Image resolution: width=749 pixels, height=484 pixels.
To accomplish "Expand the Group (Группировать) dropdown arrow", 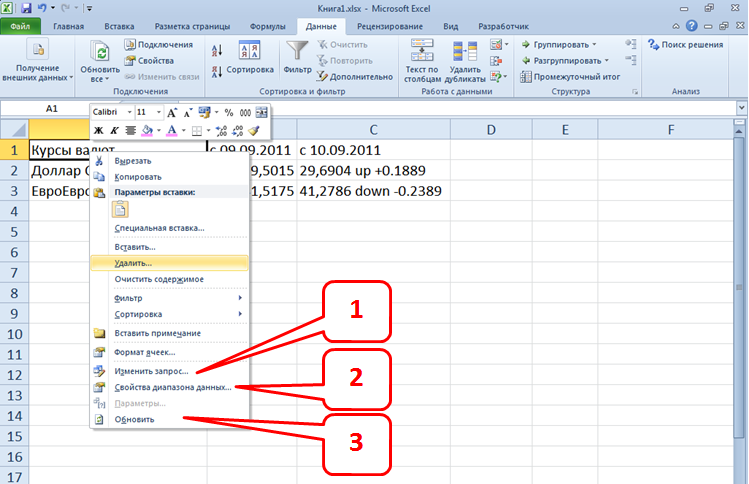I will coord(593,45).
